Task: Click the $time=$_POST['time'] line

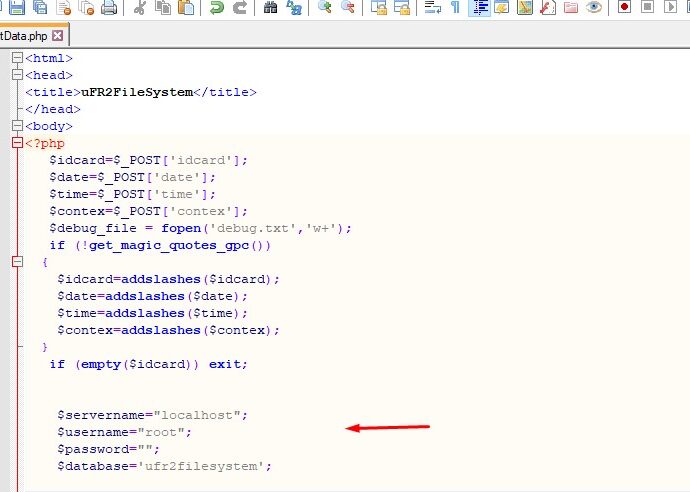Action: click(x=132, y=194)
